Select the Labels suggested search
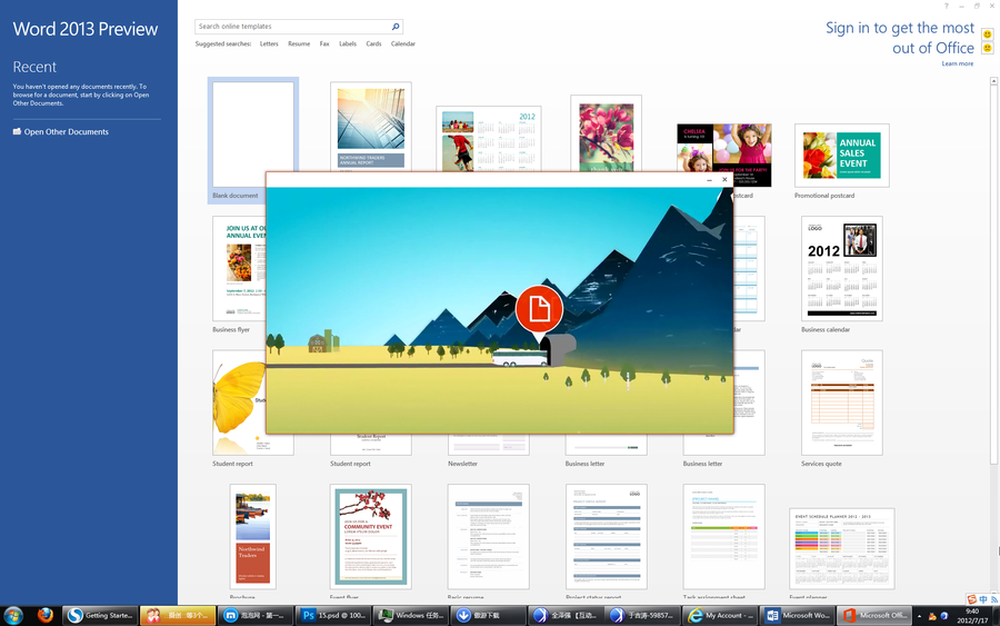 pyautogui.click(x=348, y=44)
